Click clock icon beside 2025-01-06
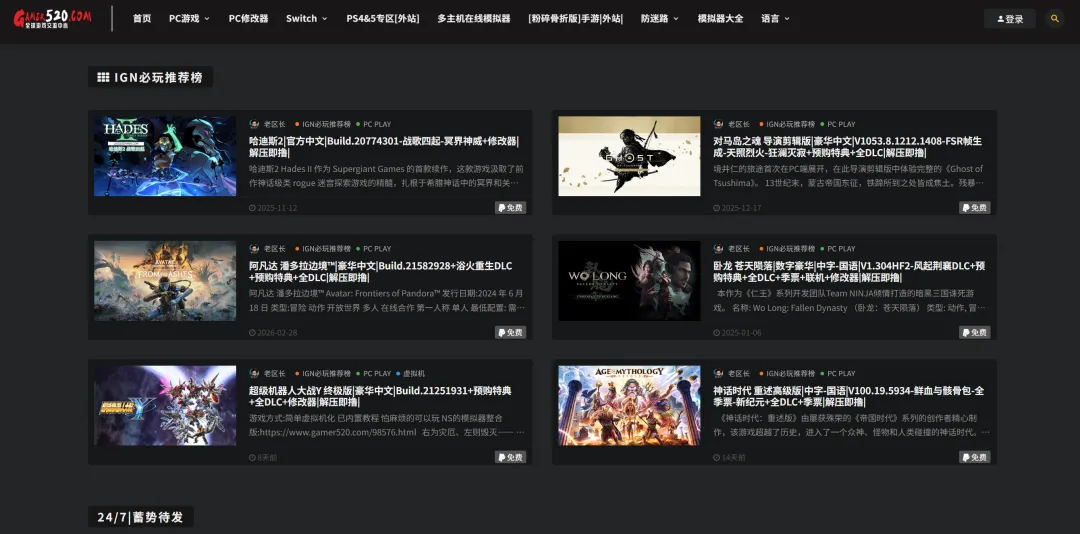1080x534 pixels. point(717,333)
